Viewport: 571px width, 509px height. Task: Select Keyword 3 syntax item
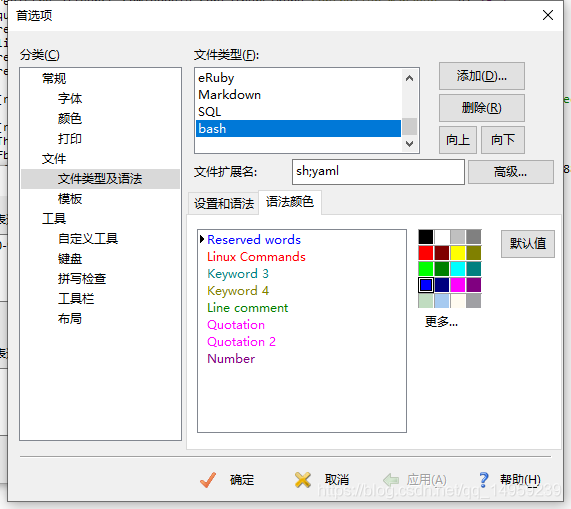[x=238, y=273]
